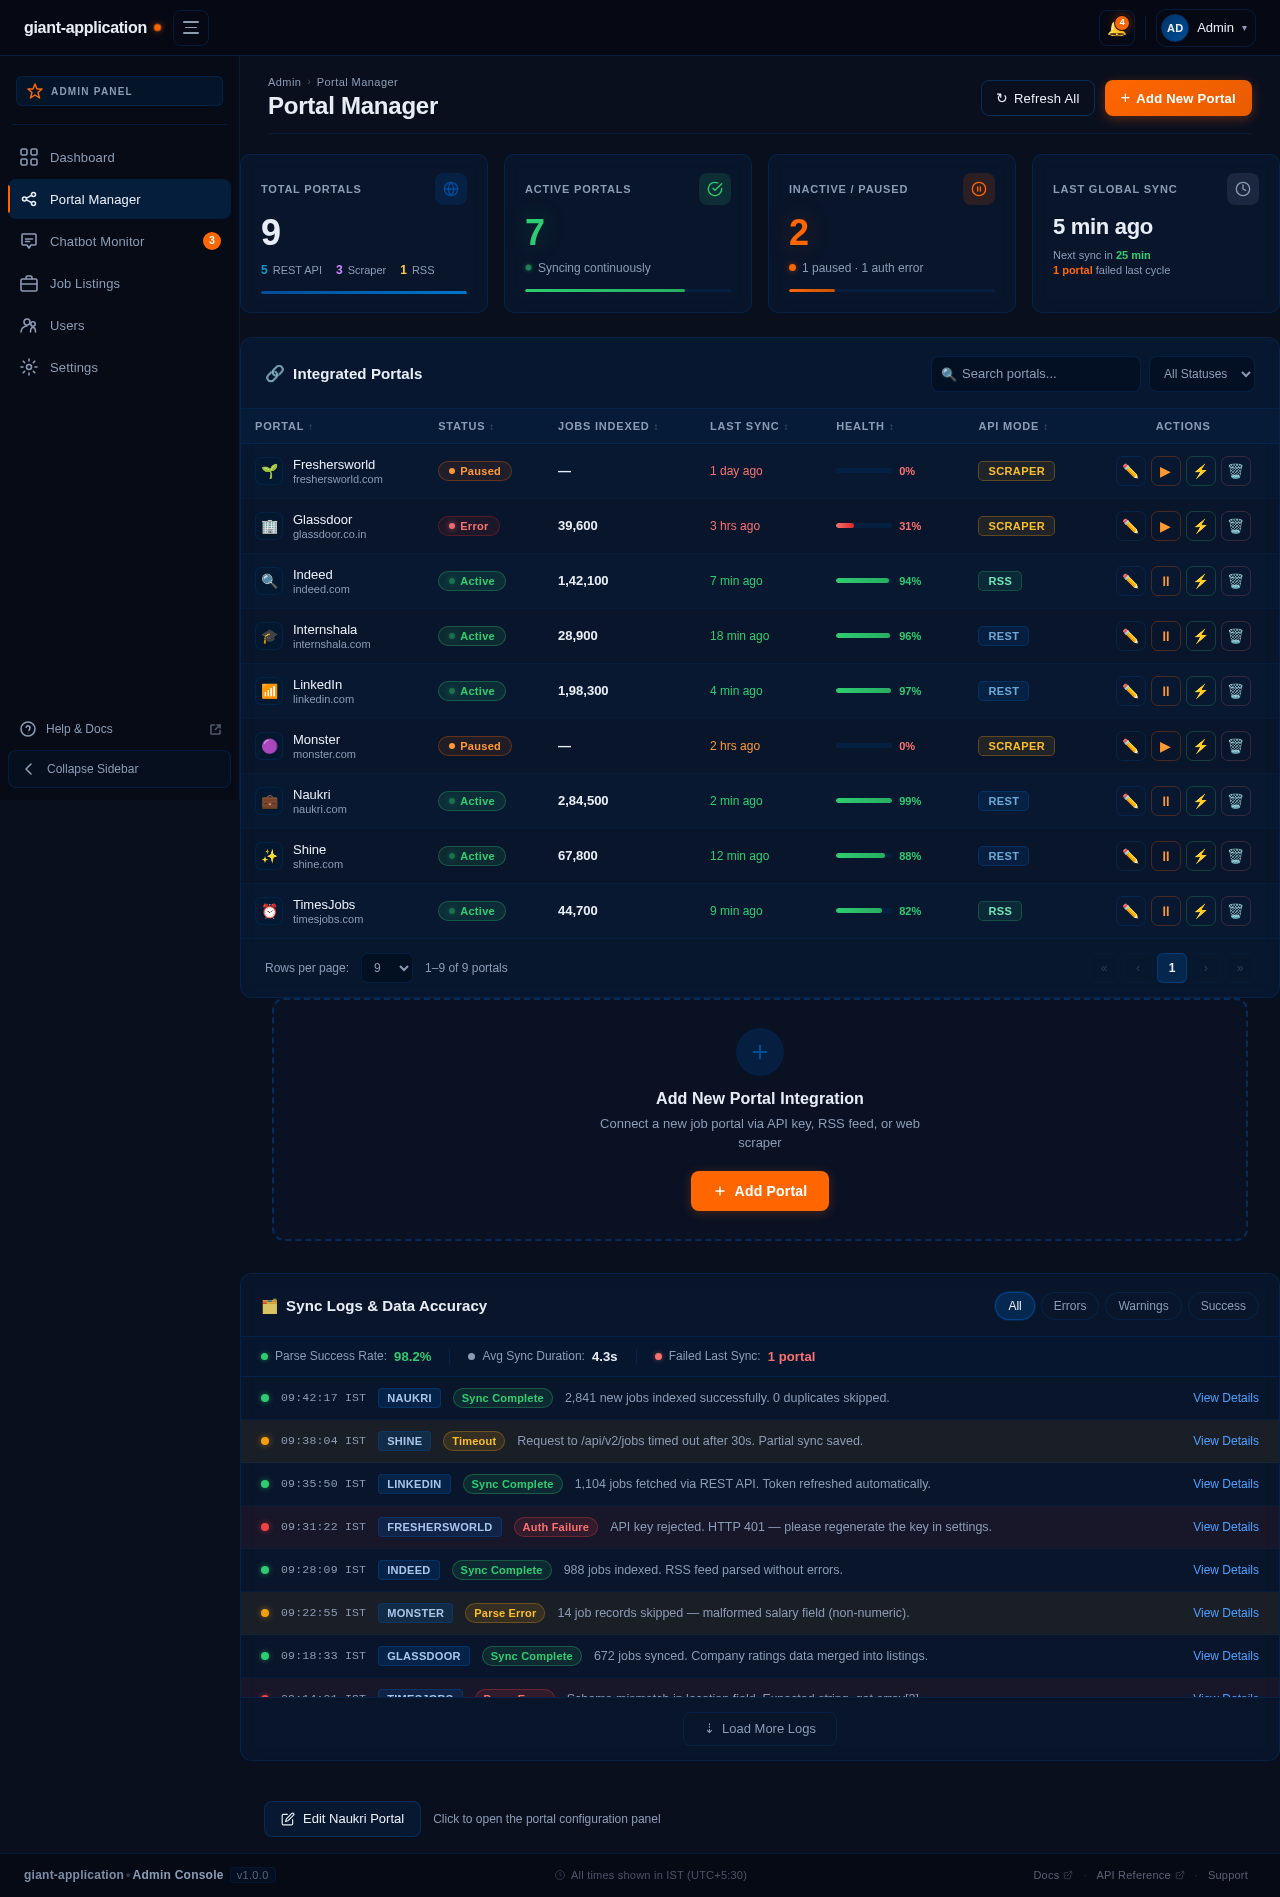Open Dashboard in the sidebar
The width and height of the screenshot is (1280, 1897).
119,158
